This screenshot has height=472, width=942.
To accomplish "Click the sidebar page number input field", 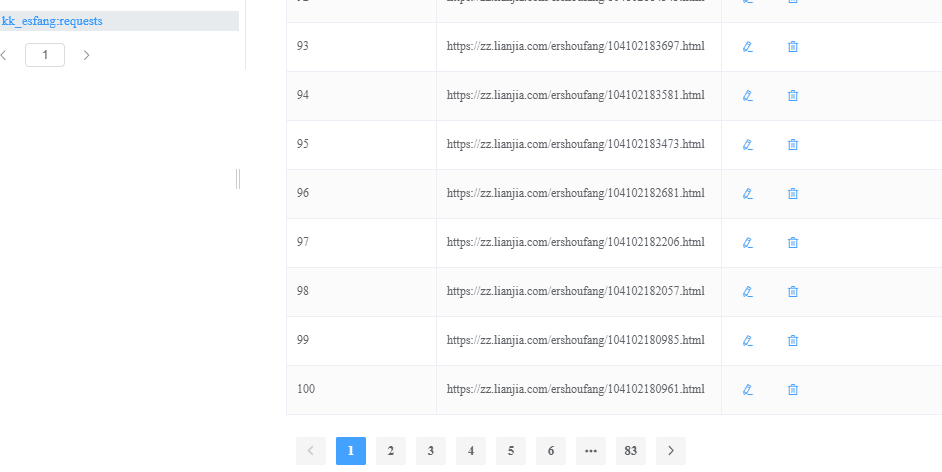I will [45, 55].
